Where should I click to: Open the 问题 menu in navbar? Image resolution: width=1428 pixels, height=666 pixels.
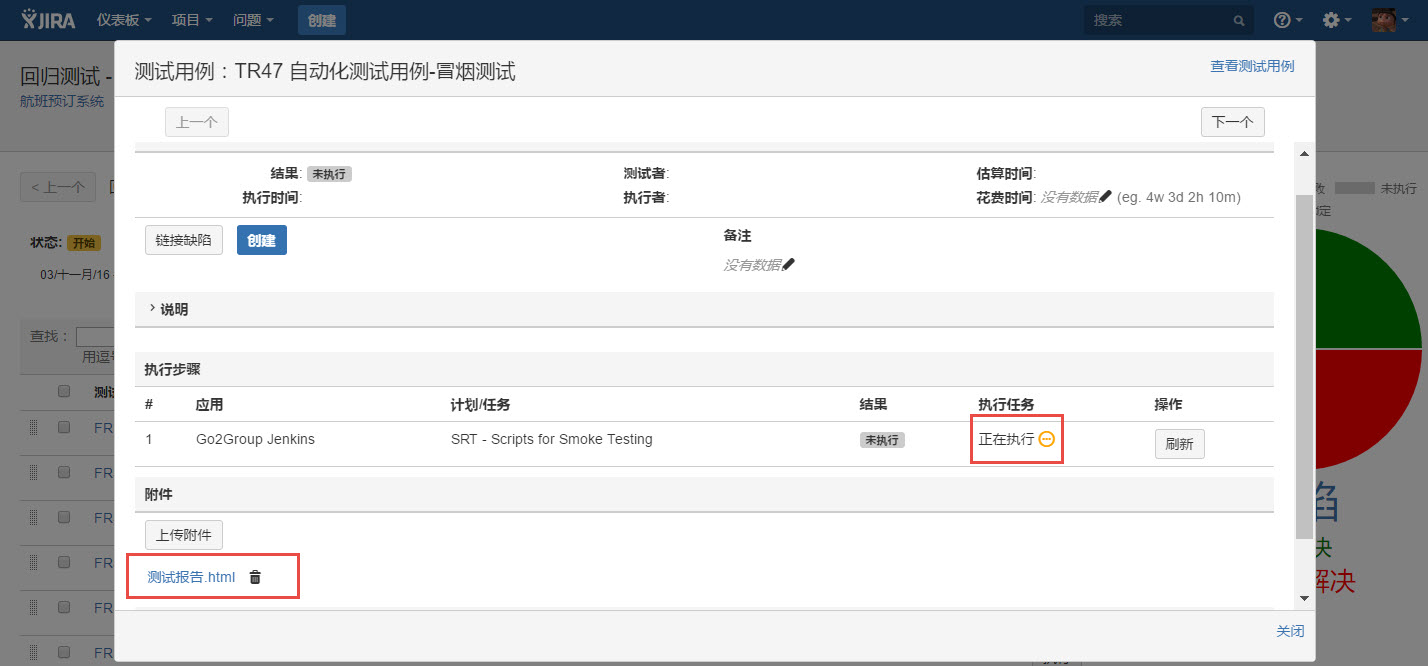tap(253, 20)
